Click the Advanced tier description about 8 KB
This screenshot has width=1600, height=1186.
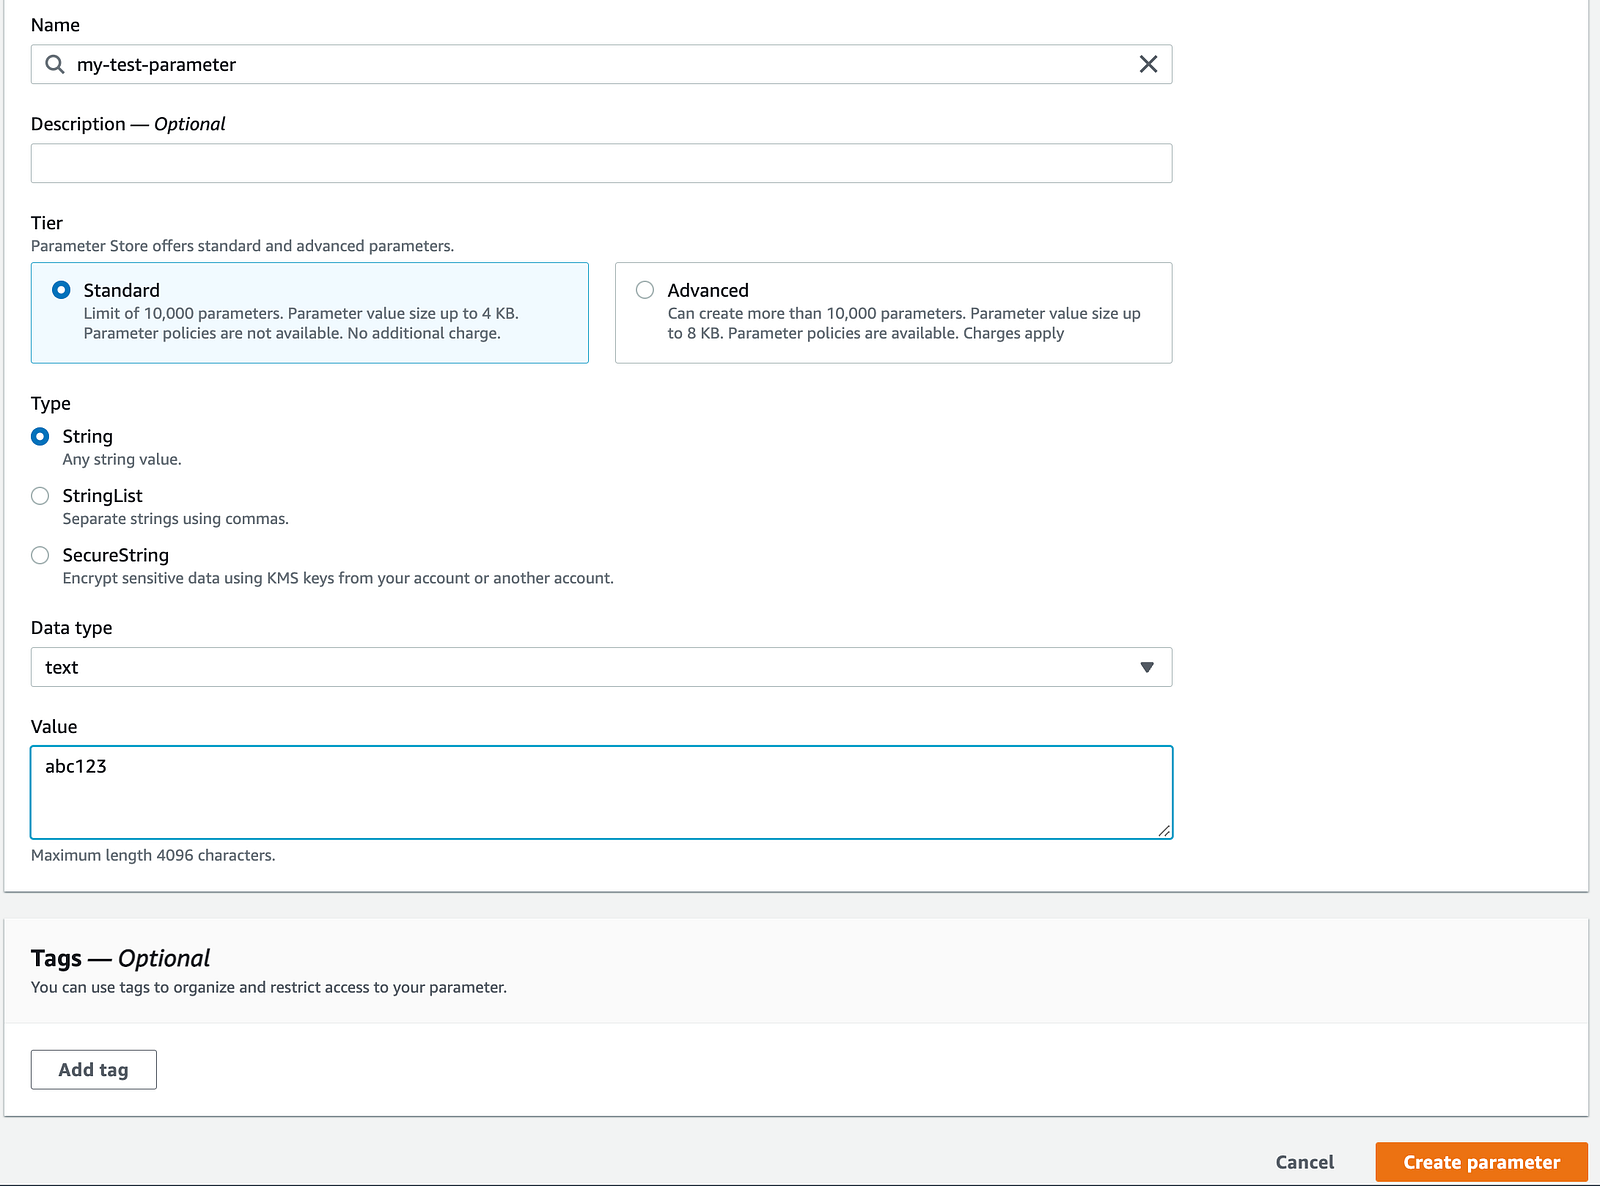[x=904, y=323]
